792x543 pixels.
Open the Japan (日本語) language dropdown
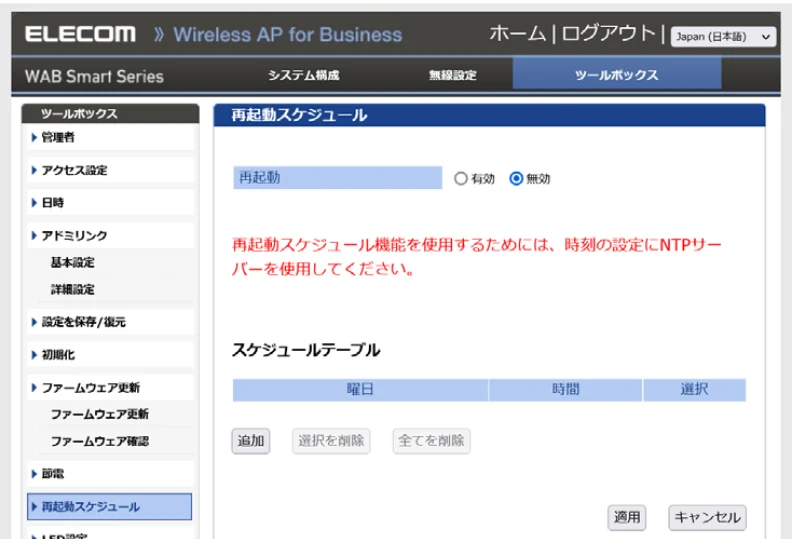click(723, 37)
